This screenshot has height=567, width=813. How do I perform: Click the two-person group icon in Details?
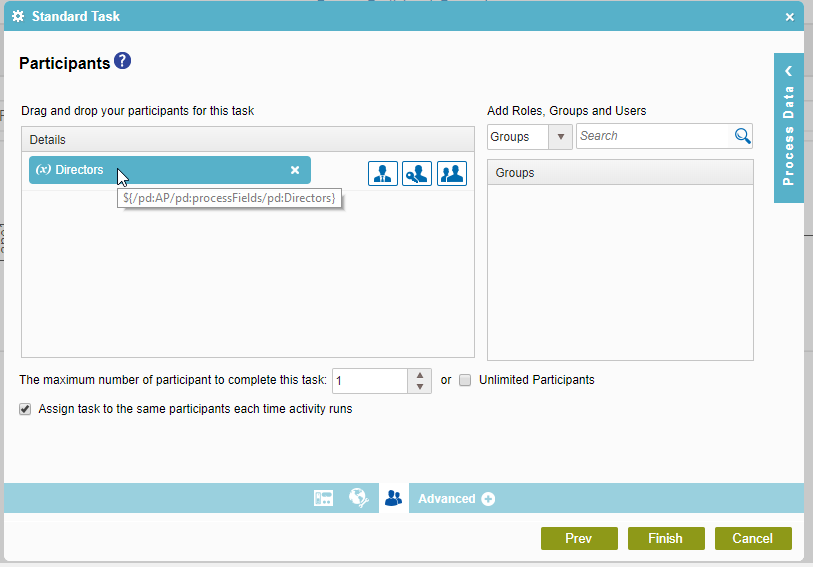pyautogui.click(x=452, y=173)
